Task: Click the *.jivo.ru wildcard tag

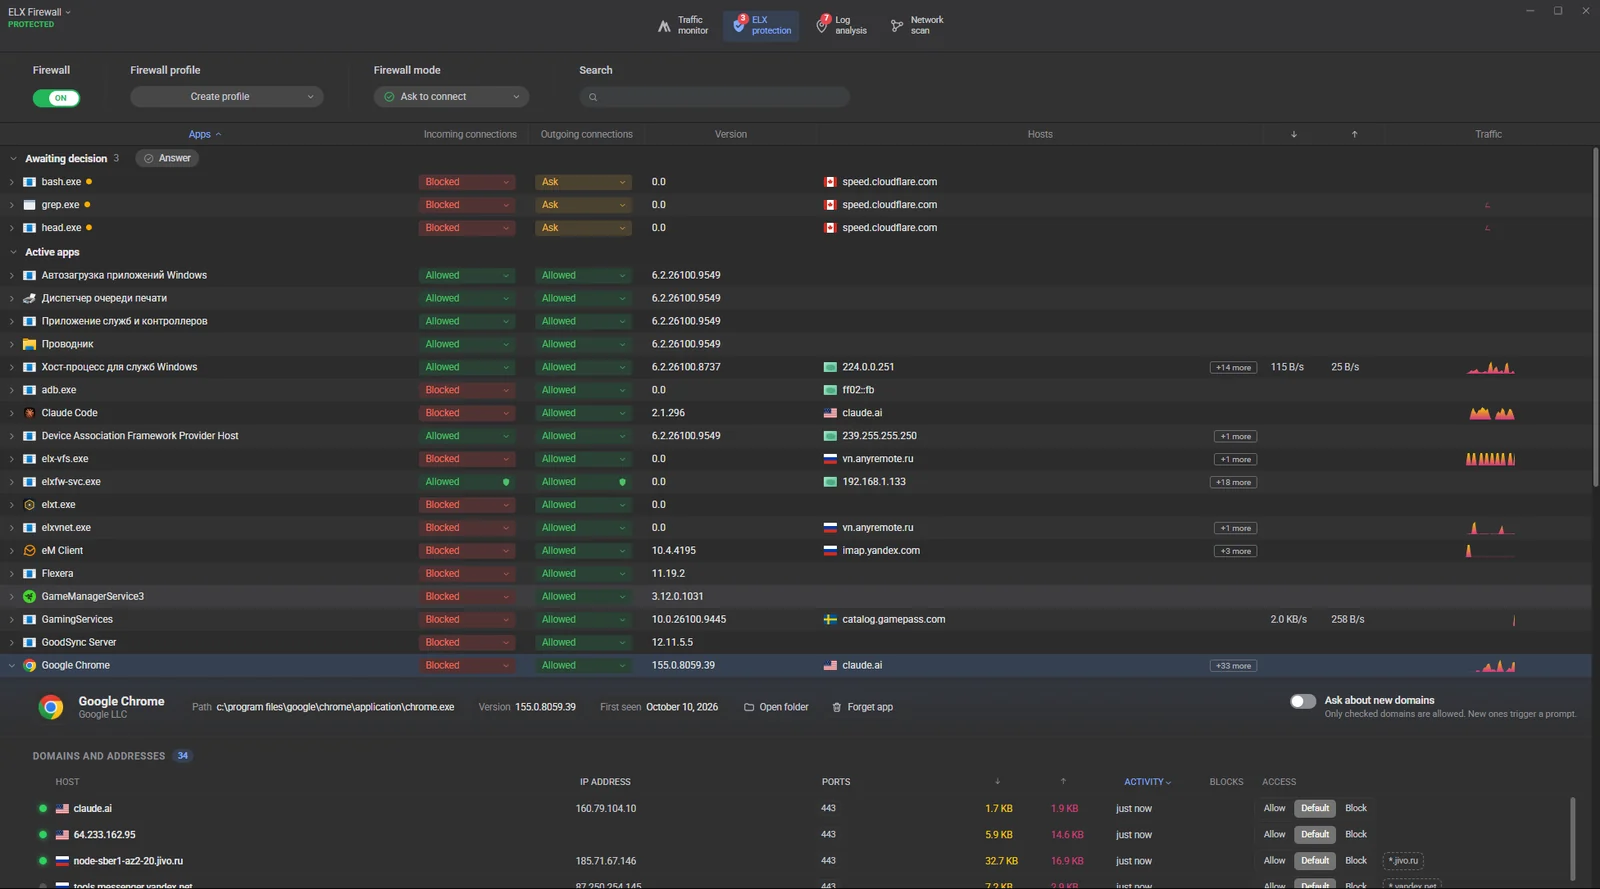Action: point(1403,861)
